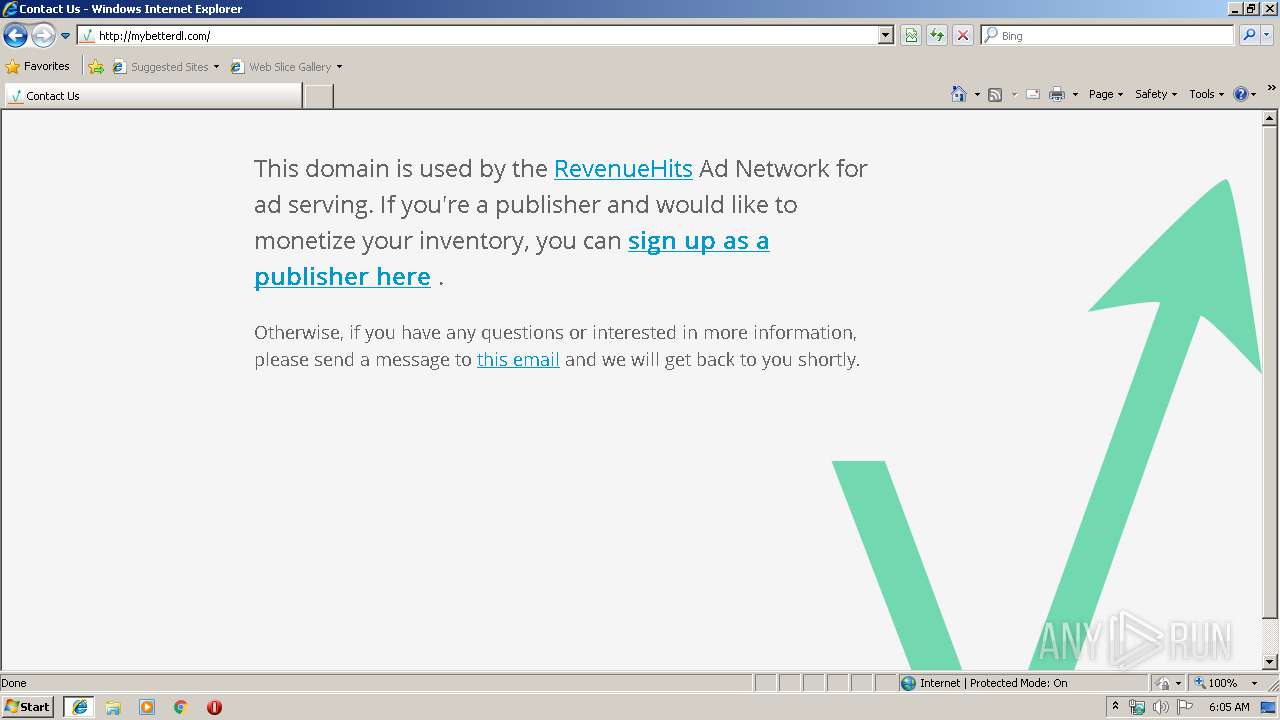Launch the Chrome taskbar icon
1280x720 pixels.
[x=181, y=707]
